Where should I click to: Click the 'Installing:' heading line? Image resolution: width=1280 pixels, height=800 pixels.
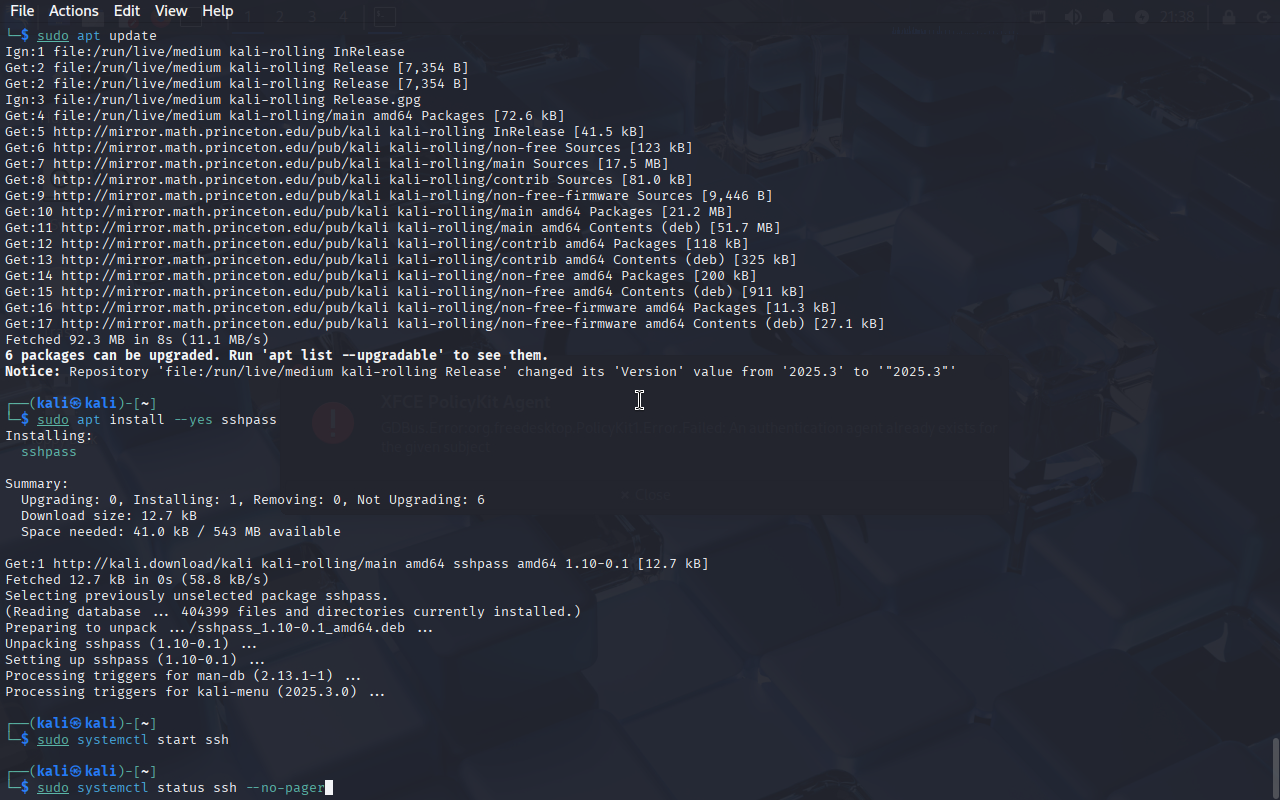point(49,436)
